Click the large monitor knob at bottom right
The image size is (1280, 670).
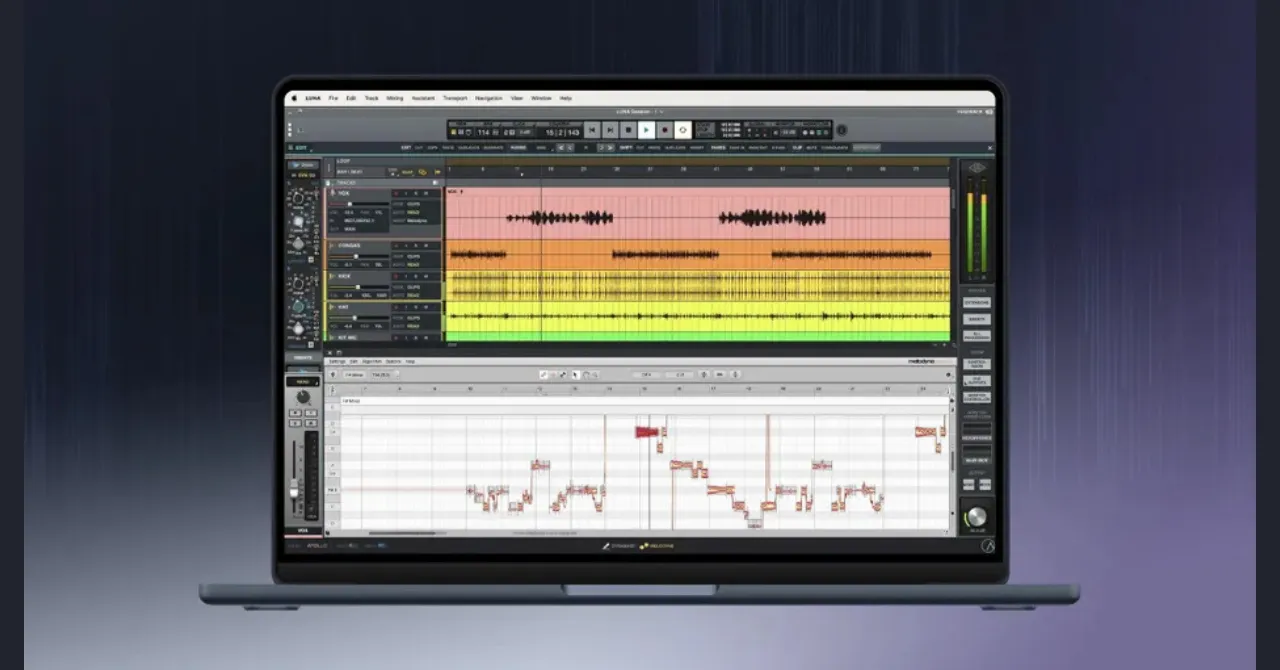click(976, 517)
